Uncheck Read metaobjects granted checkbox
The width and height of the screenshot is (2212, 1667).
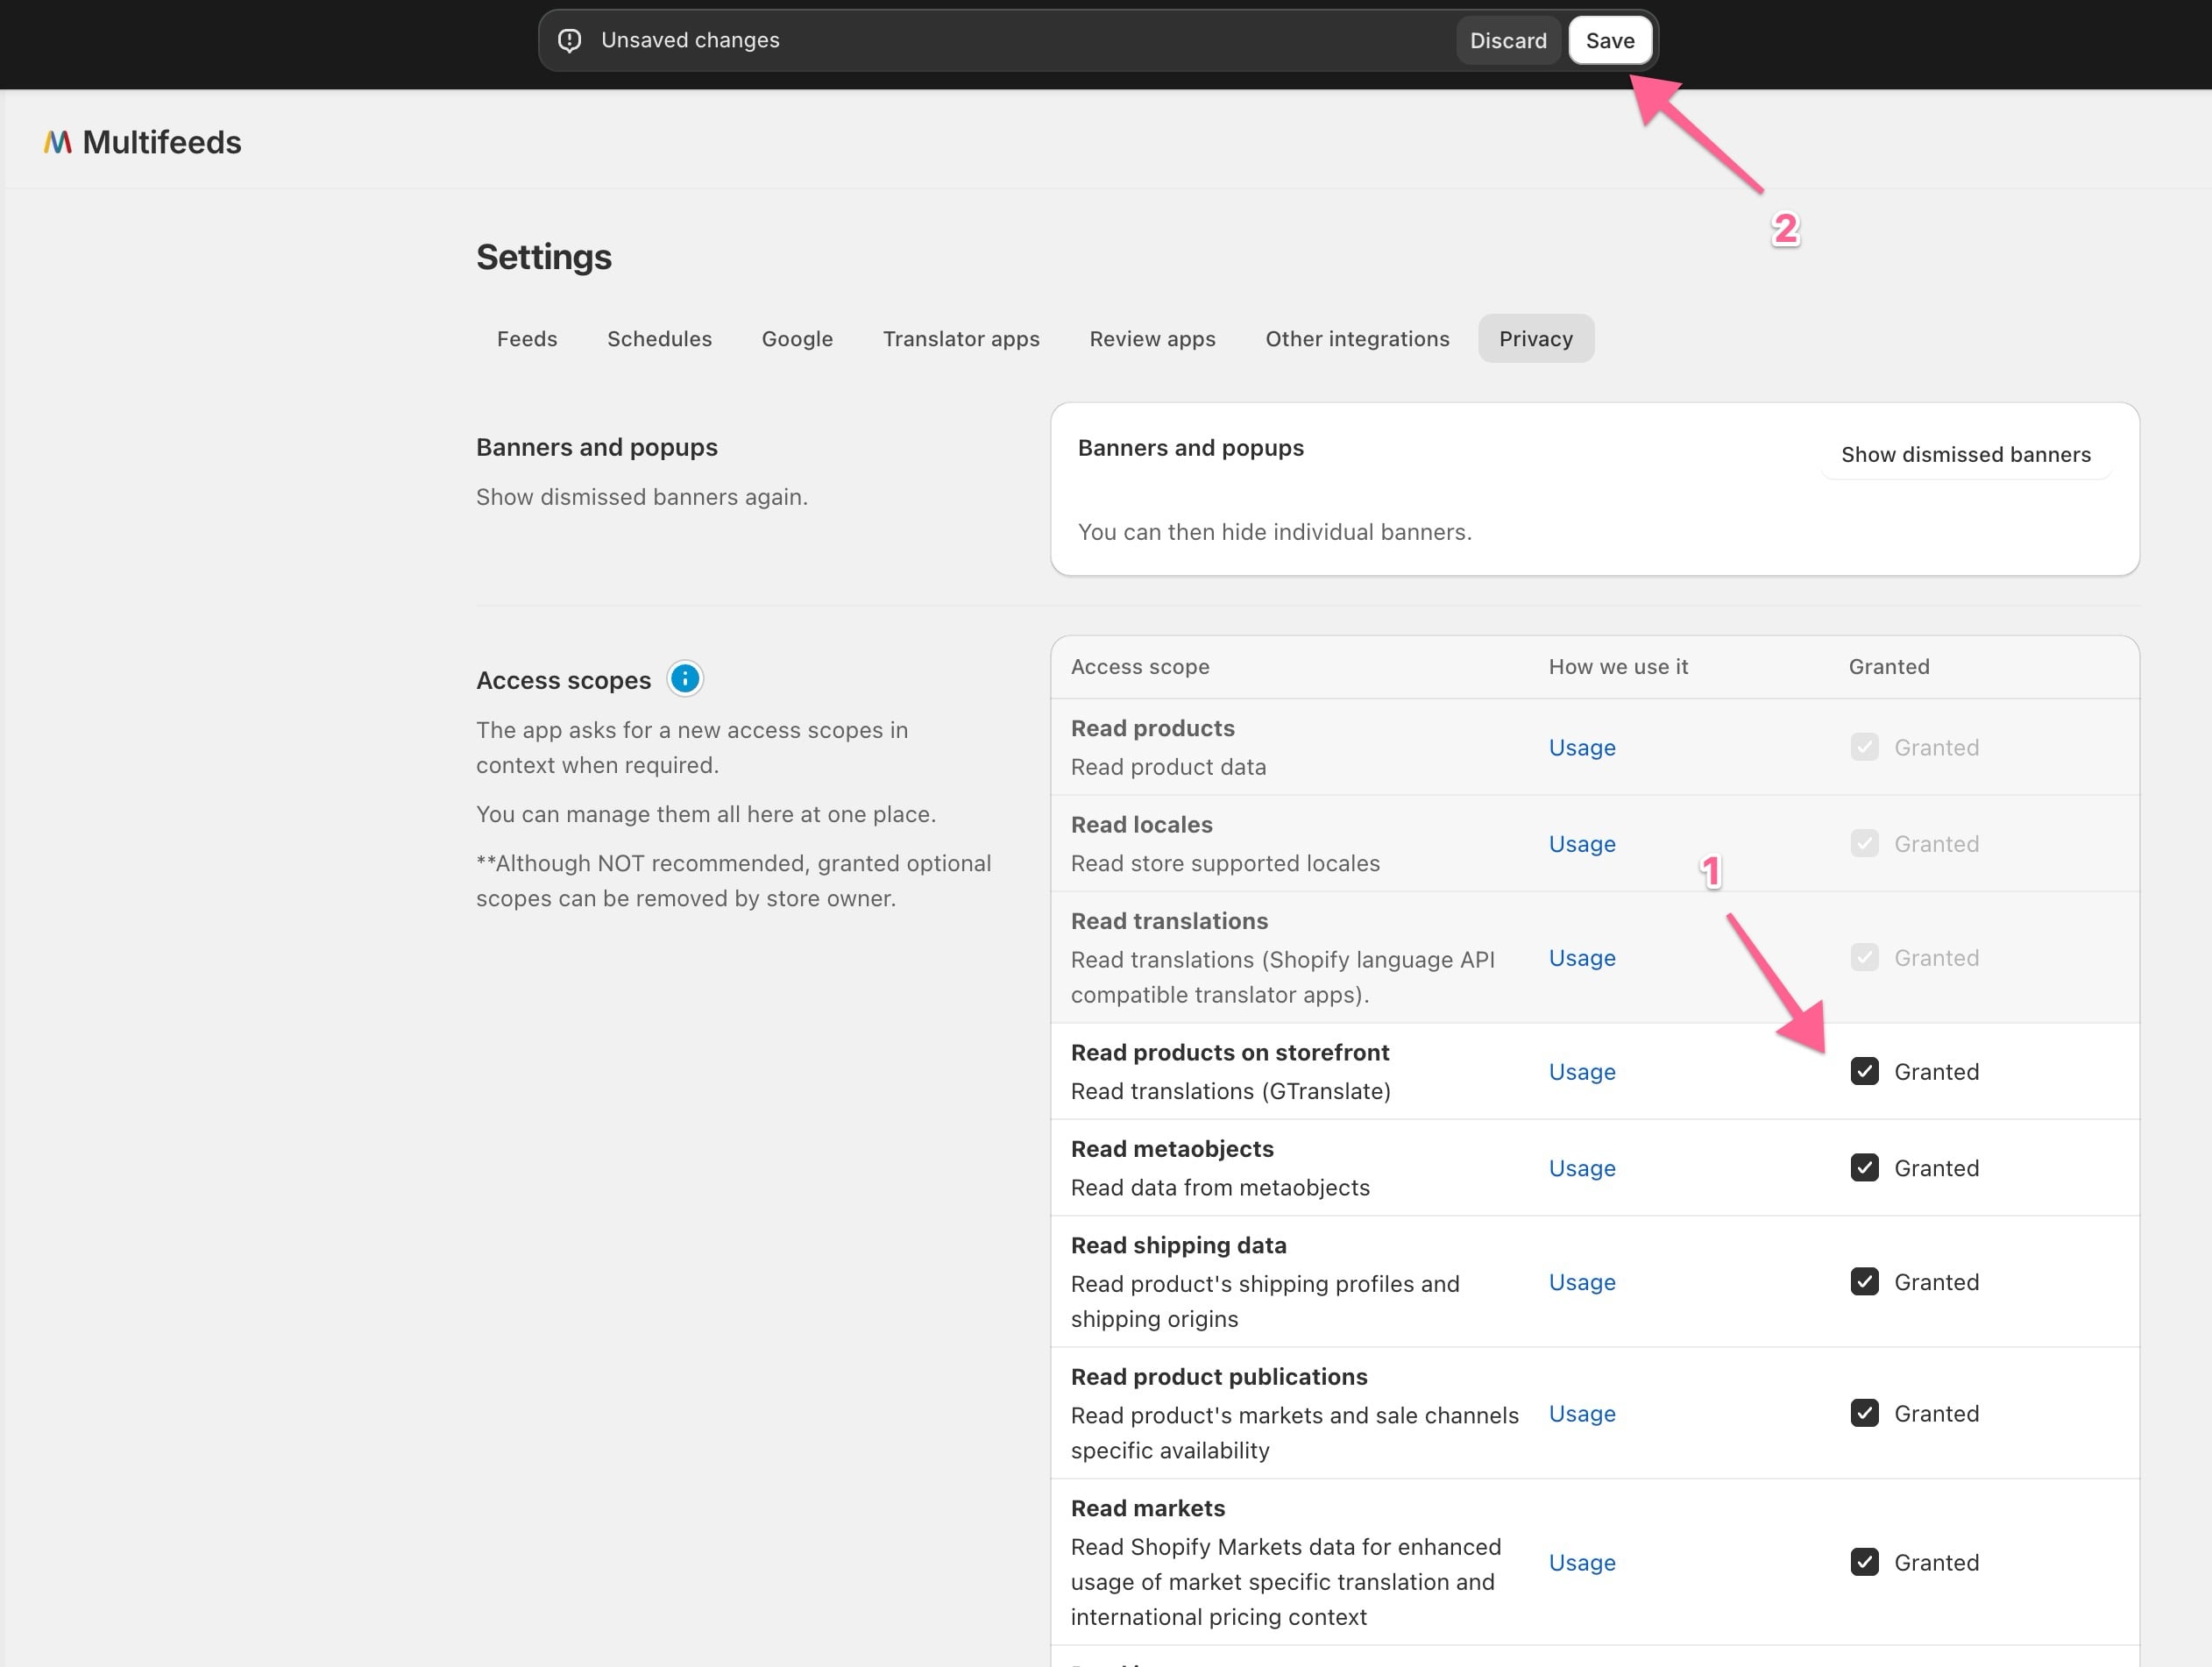(1864, 1168)
